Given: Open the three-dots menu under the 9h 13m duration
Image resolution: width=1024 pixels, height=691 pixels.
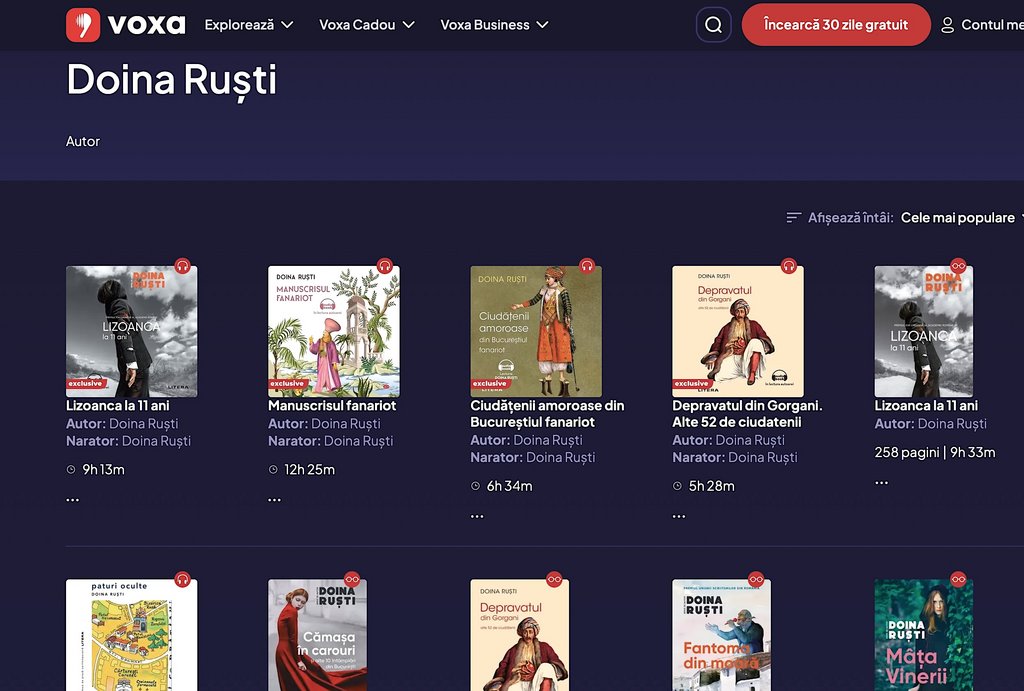Looking at the screenshot, I should [72, 500].
